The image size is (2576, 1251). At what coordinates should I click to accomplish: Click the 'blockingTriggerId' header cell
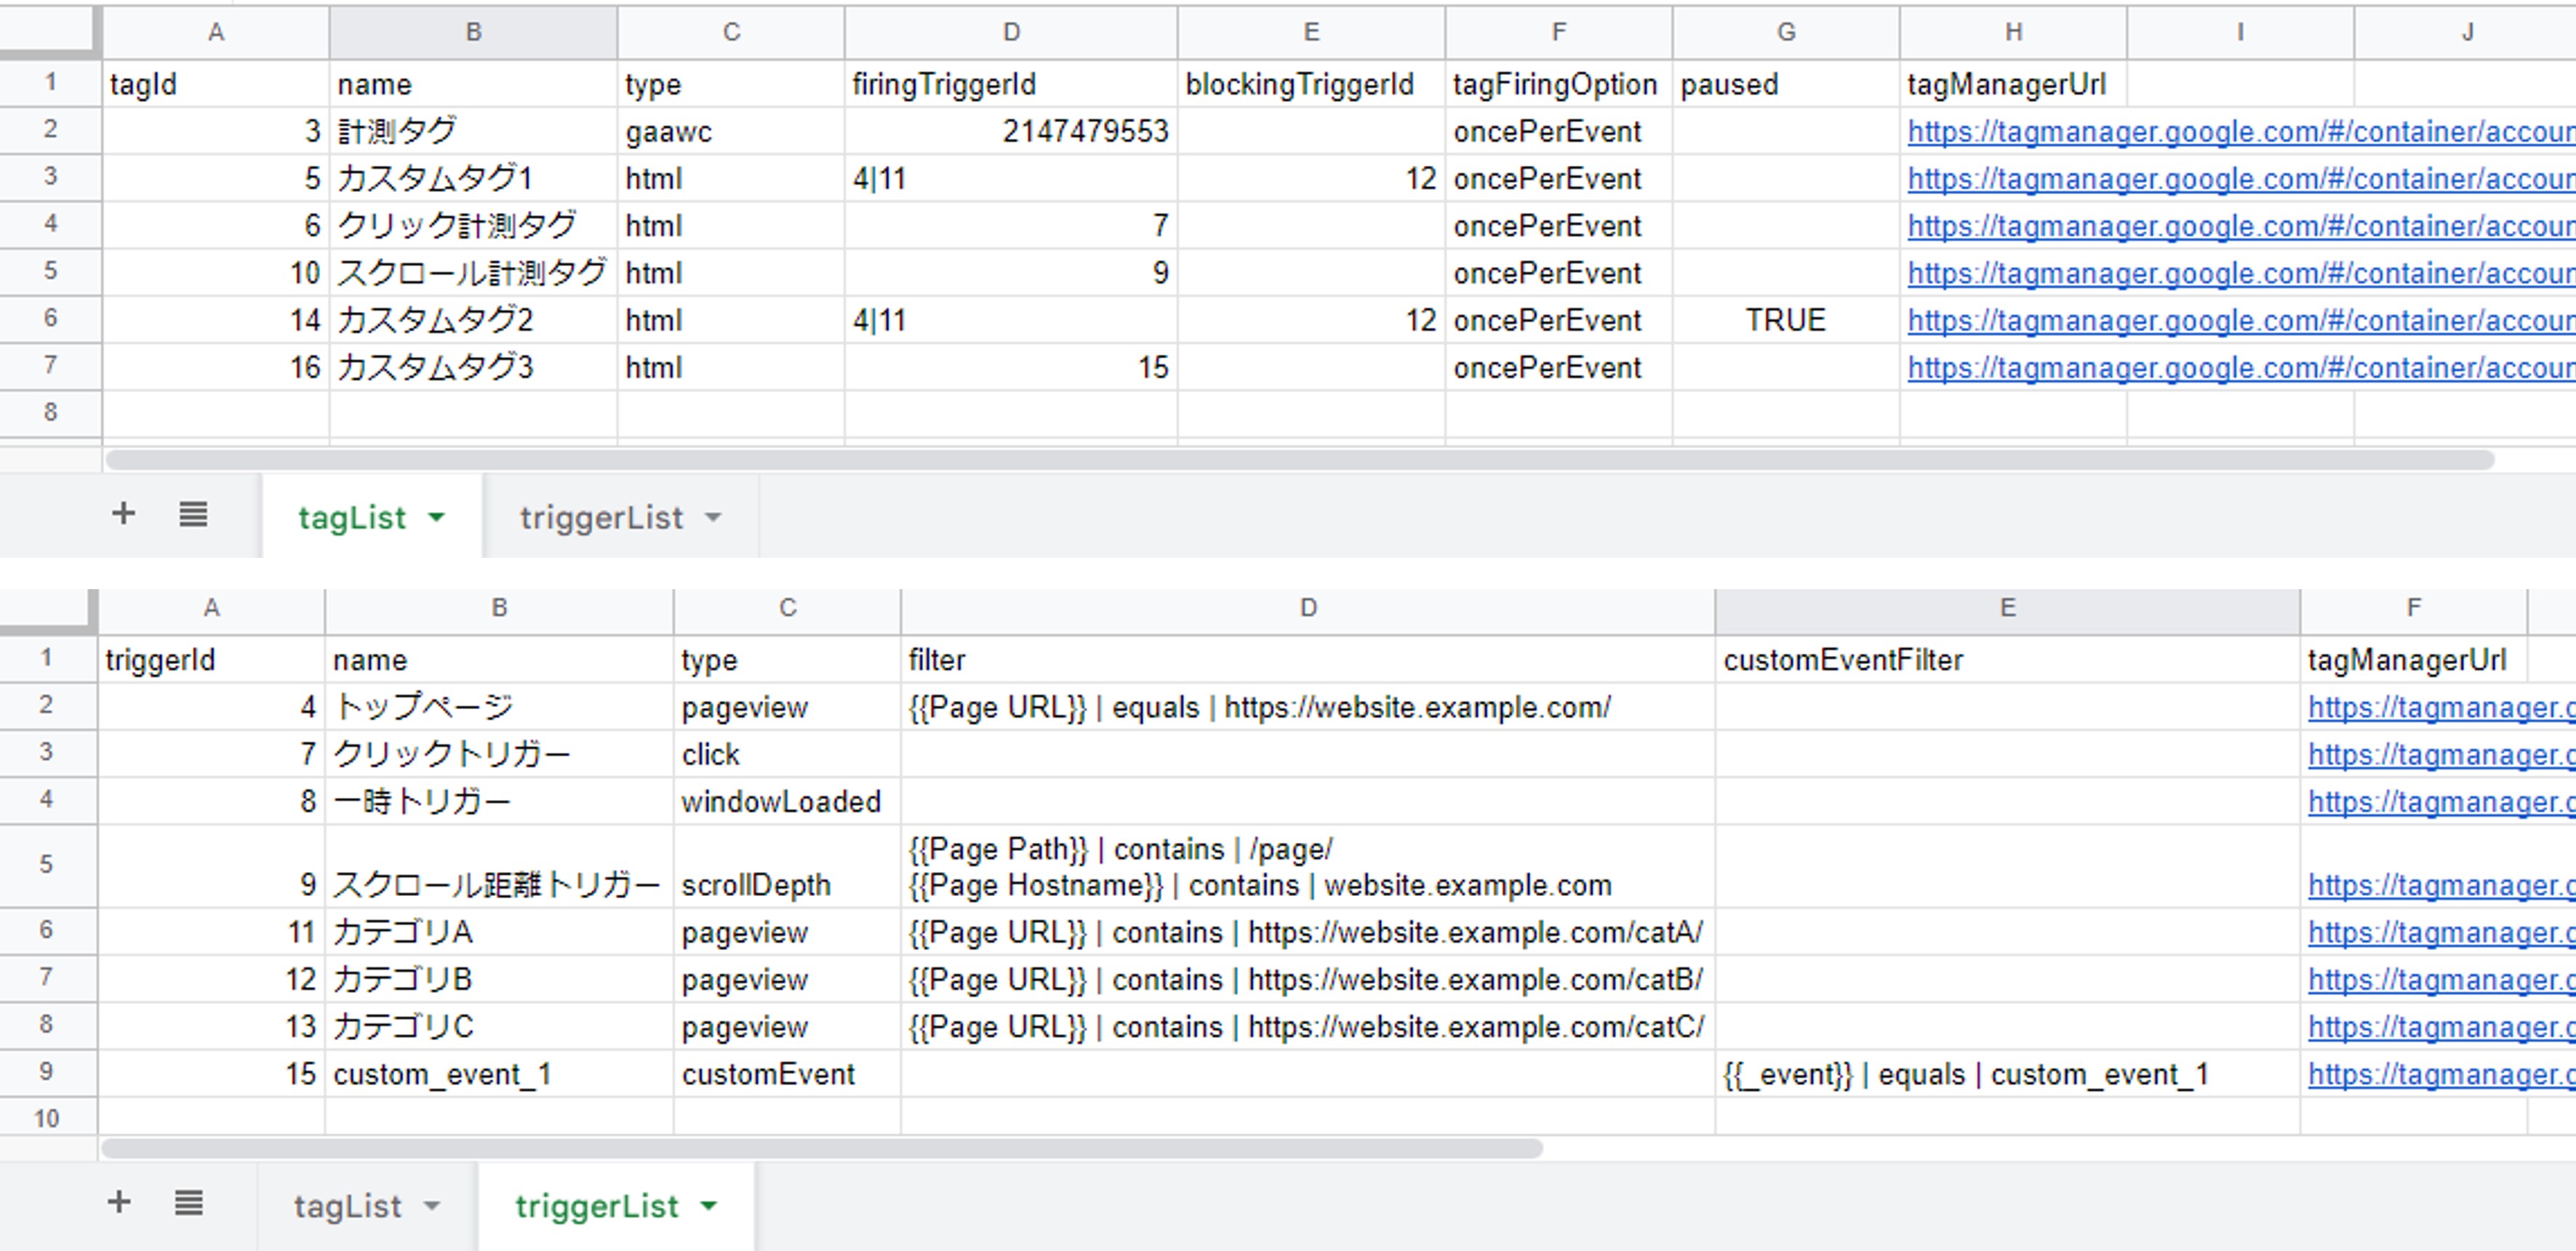(1311, 84)
